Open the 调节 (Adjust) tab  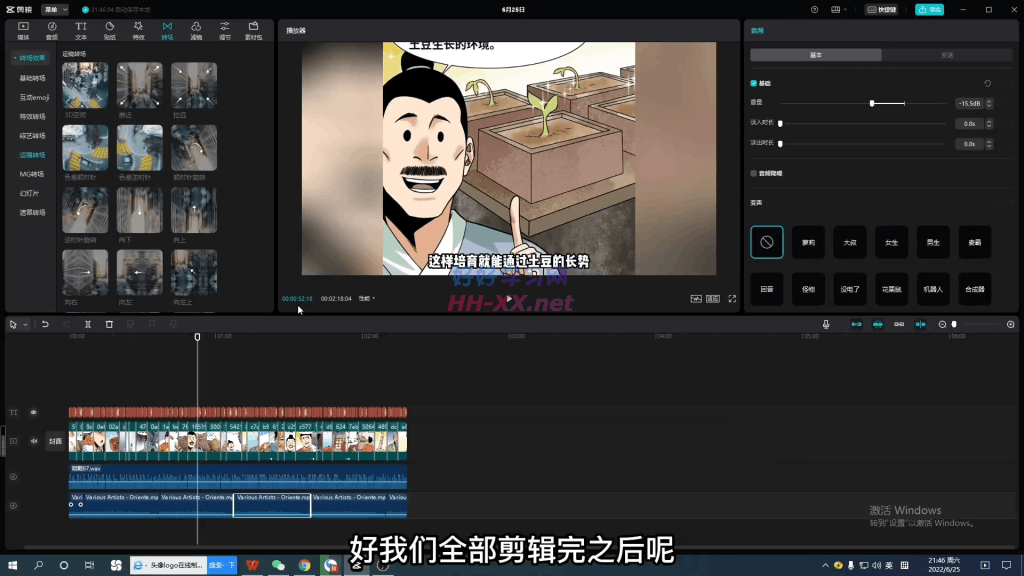(225, 30)
